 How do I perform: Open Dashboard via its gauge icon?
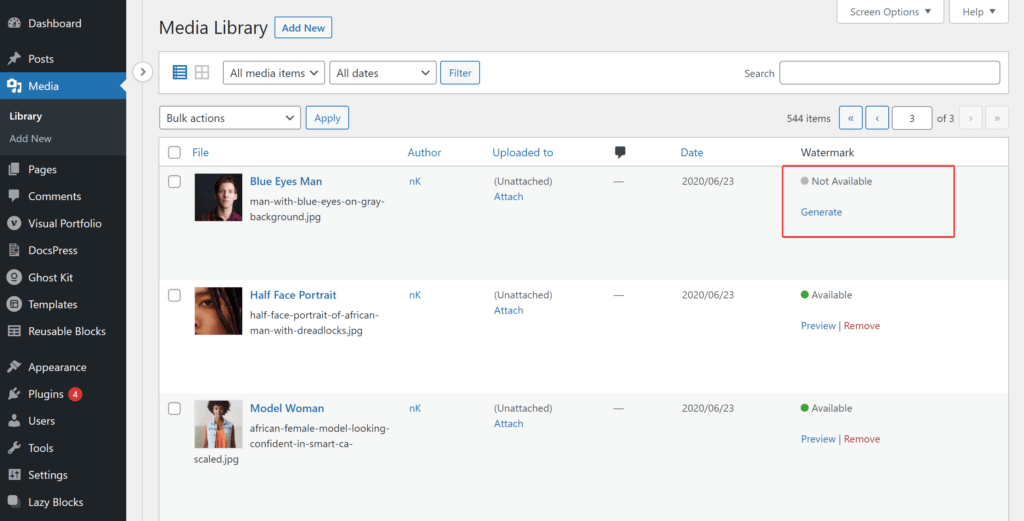(x=14, y=24)
